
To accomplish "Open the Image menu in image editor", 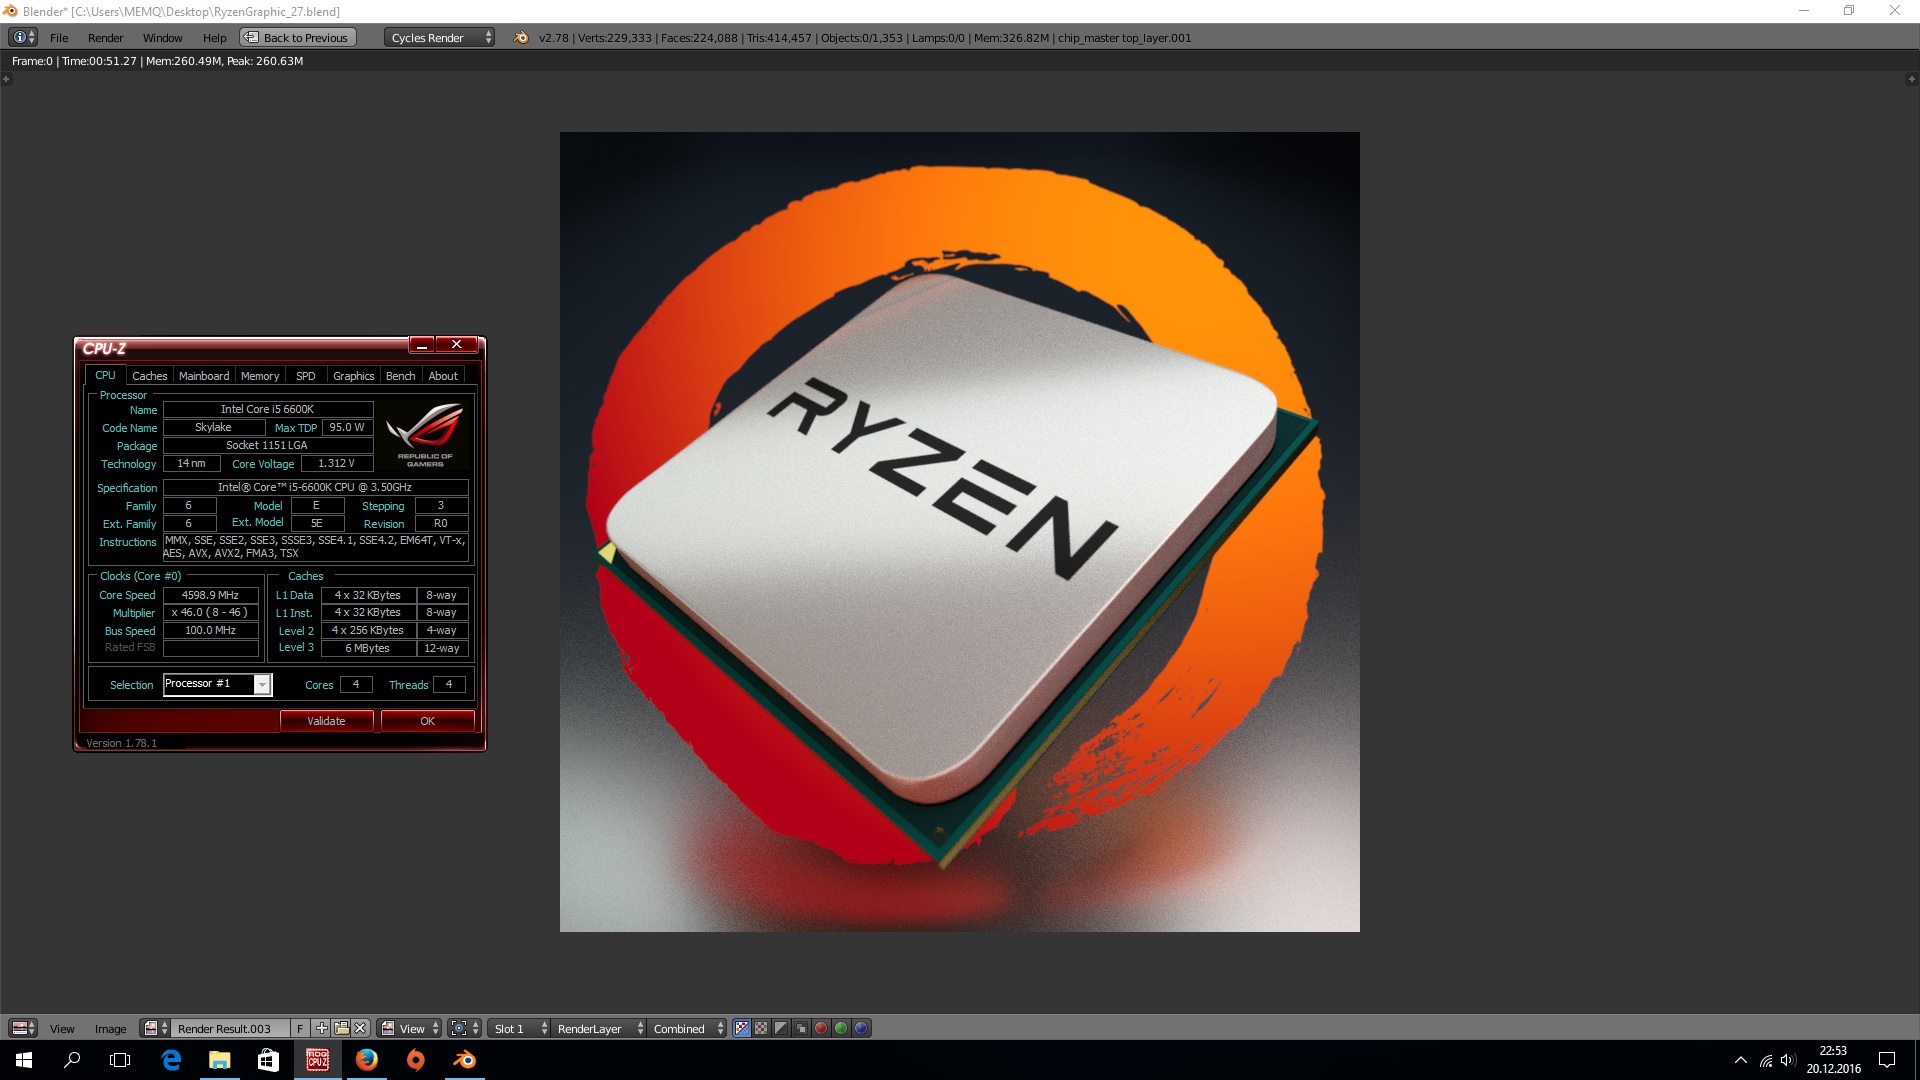I will [110, 1029].
